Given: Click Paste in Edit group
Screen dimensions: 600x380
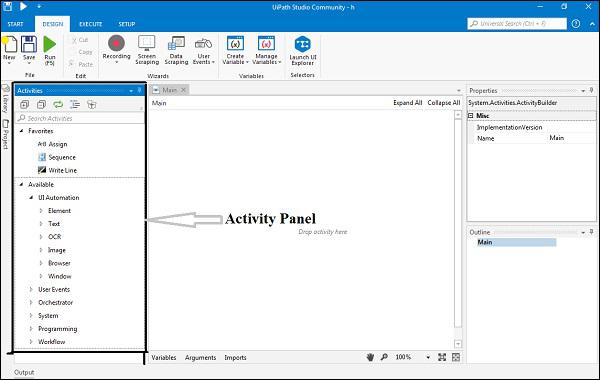Looking at the screenshot, I should pyautogui.click(x=81, y=64).
